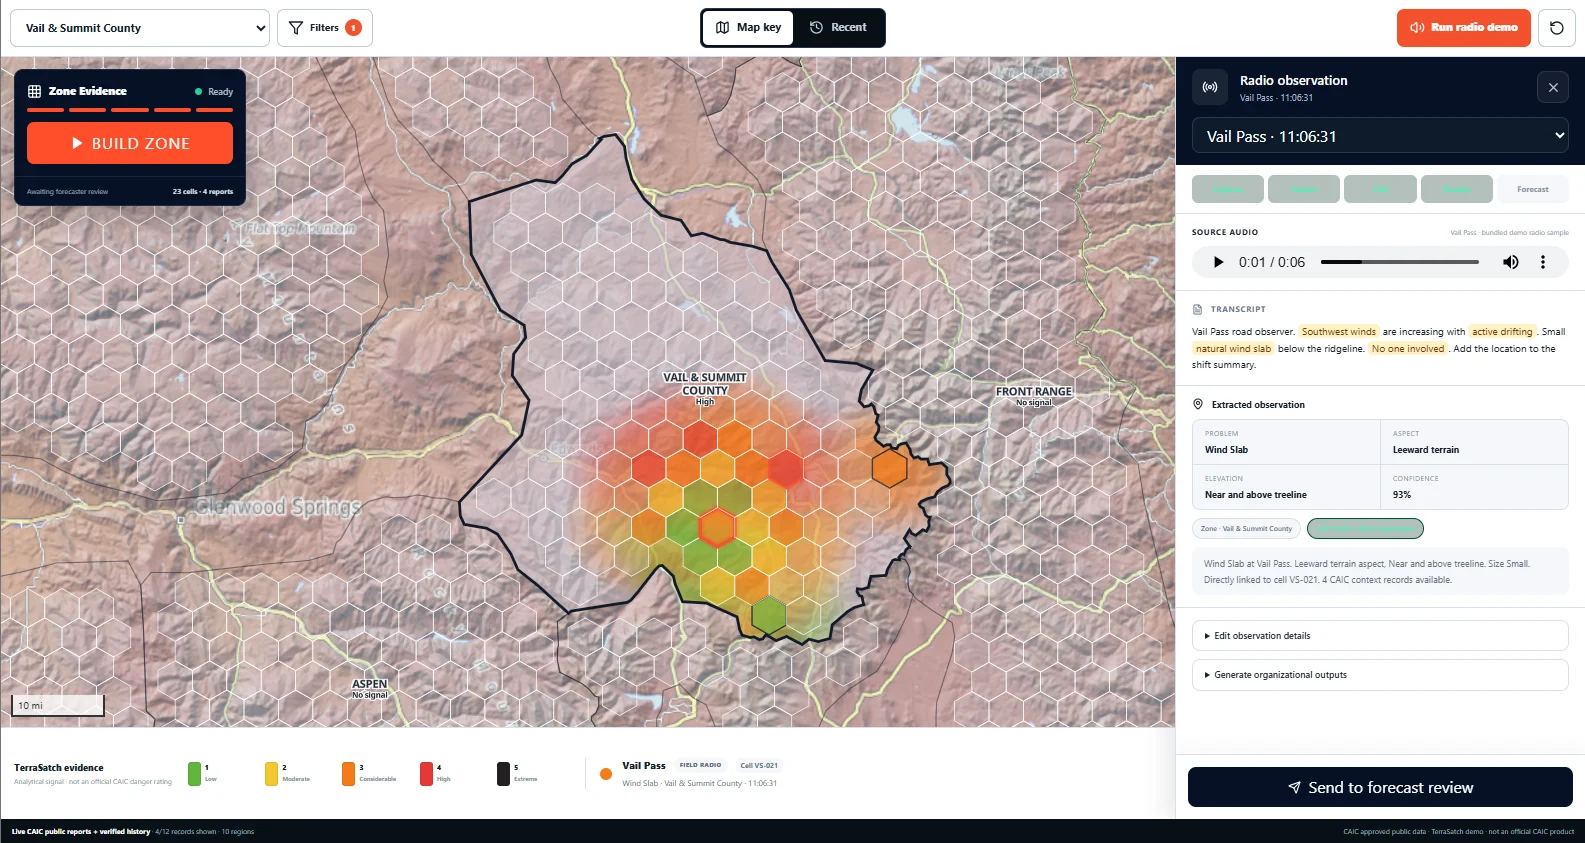The width and height of the screenshot is (1585, 843).
Task: Select the orange hexagon cell on the zone's east border
Action: pos(889,467)
